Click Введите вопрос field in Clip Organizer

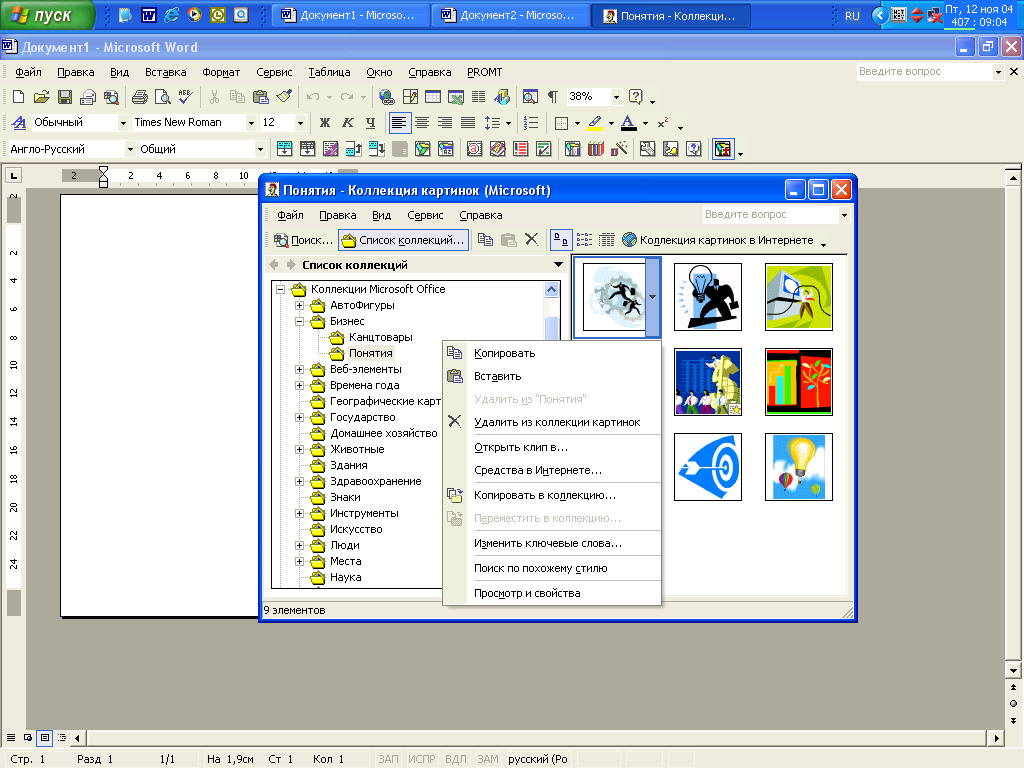(x=771, y=215)
